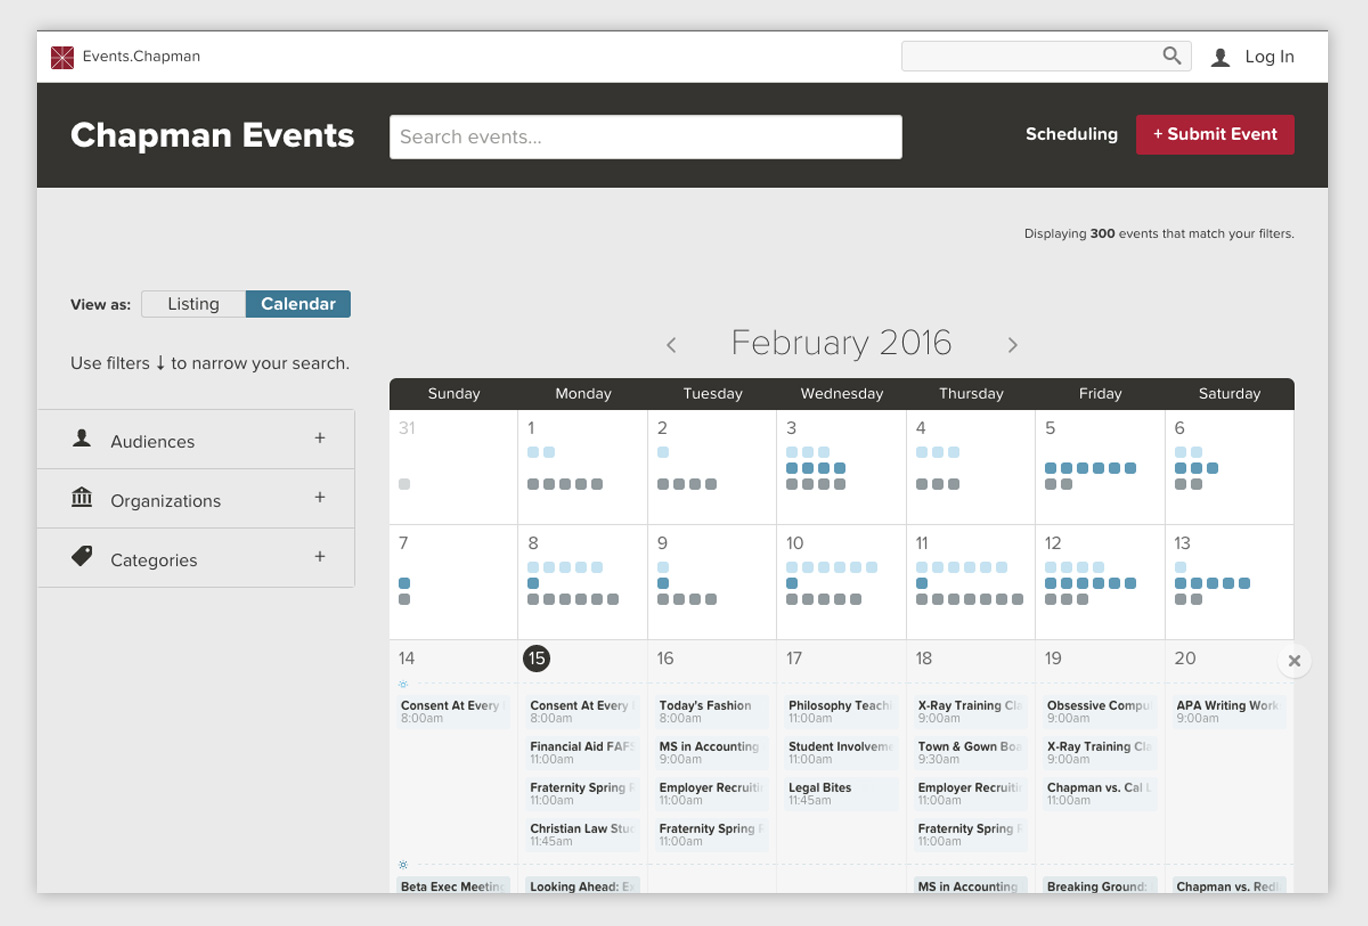Viewport: 1368px width, 926px height.
Task: Click the Log In user icon
Action: pyautogui.click(x=1220, y=58)
